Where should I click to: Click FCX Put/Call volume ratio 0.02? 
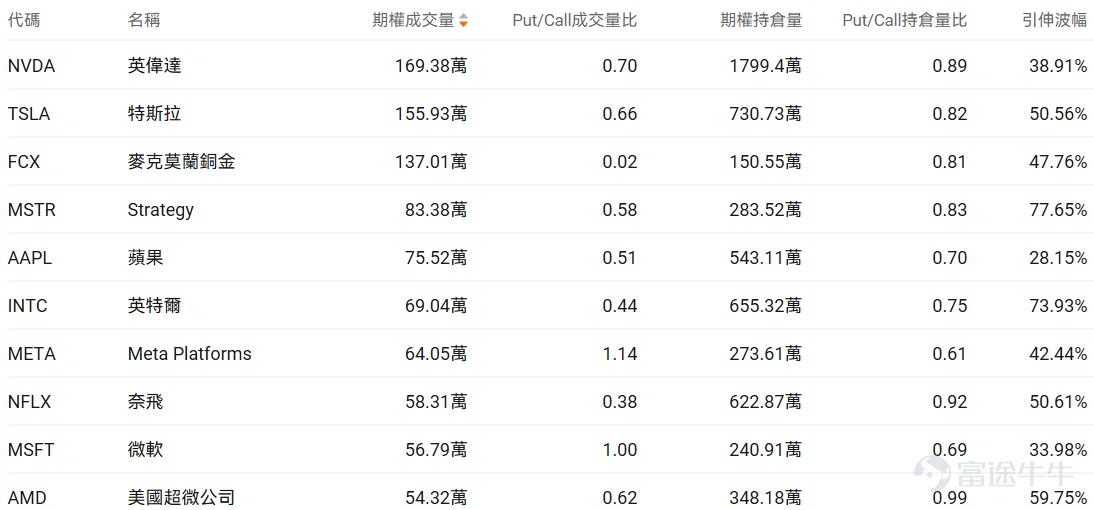tap(620, 163)
